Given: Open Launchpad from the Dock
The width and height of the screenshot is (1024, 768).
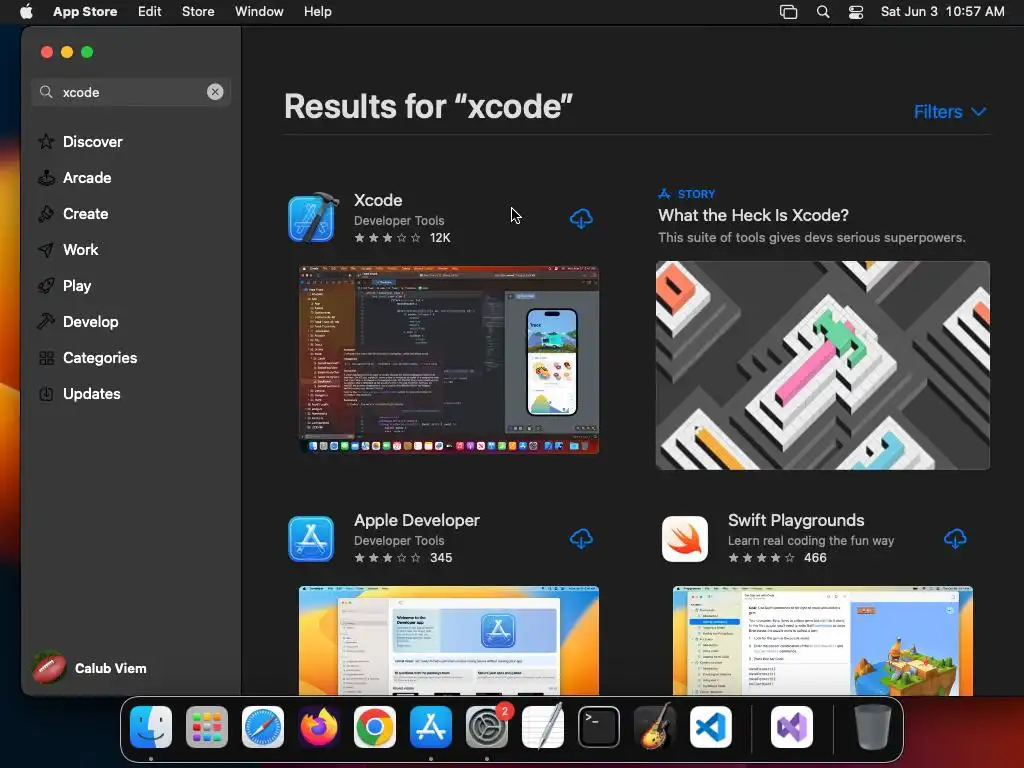Looking at the screenshot, I should click(x=207, y=727).
